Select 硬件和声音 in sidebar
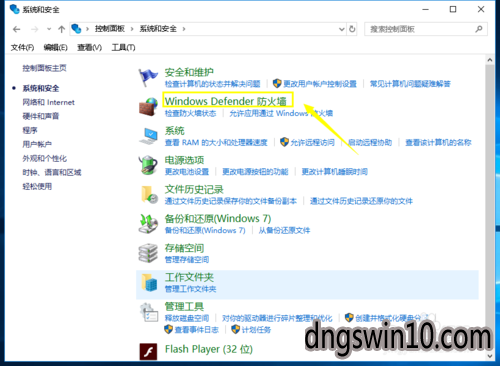 point(41,116)
